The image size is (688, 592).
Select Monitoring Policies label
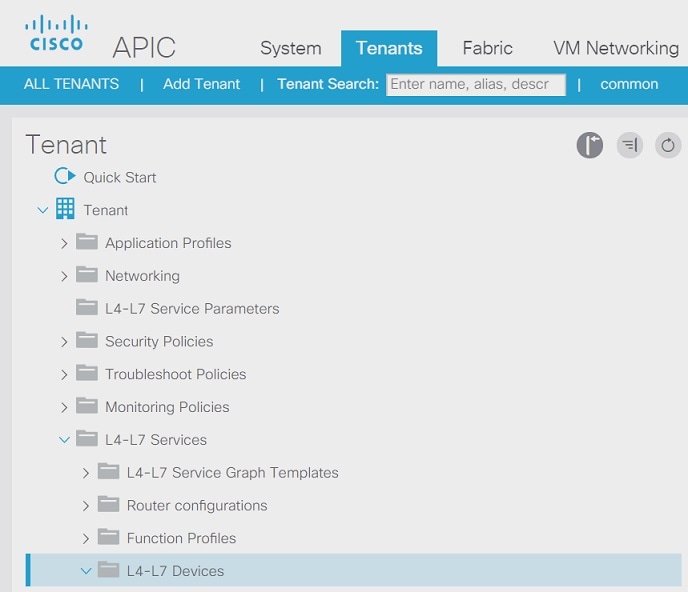click(x=167, y=407)
